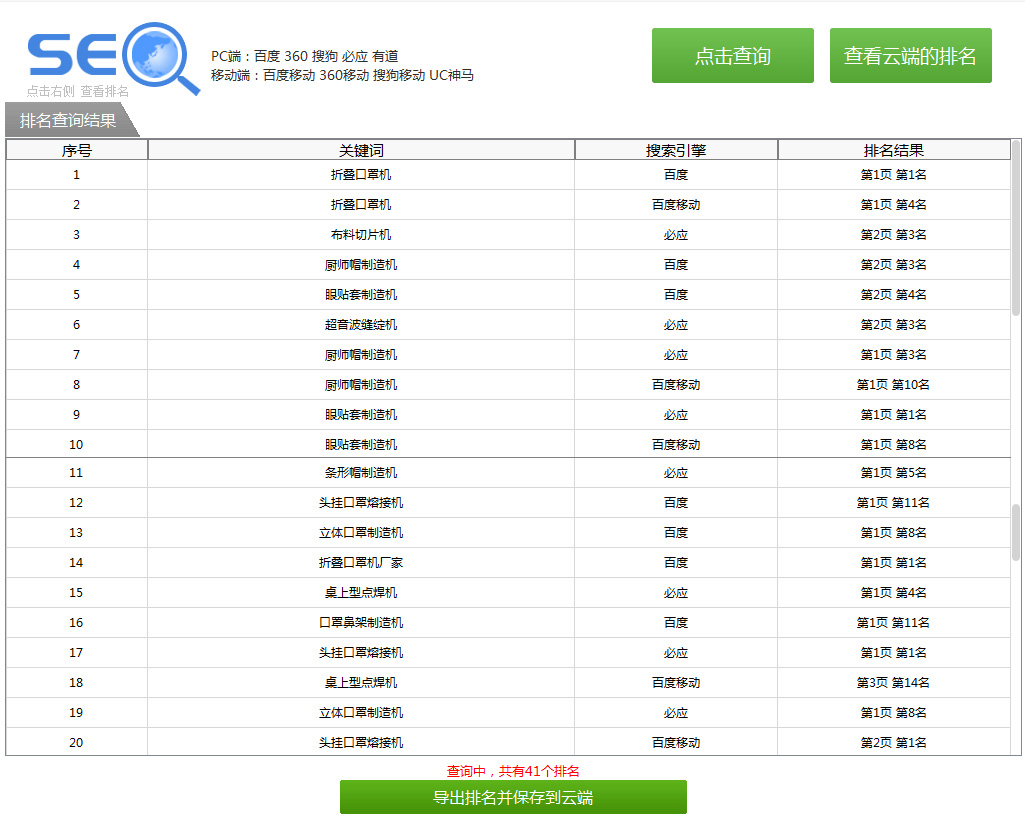This screenshot has height=820, width=1025.
Task: Click 口罩鼻架制造机 in row 16
Action: click(x=361, y=623)
